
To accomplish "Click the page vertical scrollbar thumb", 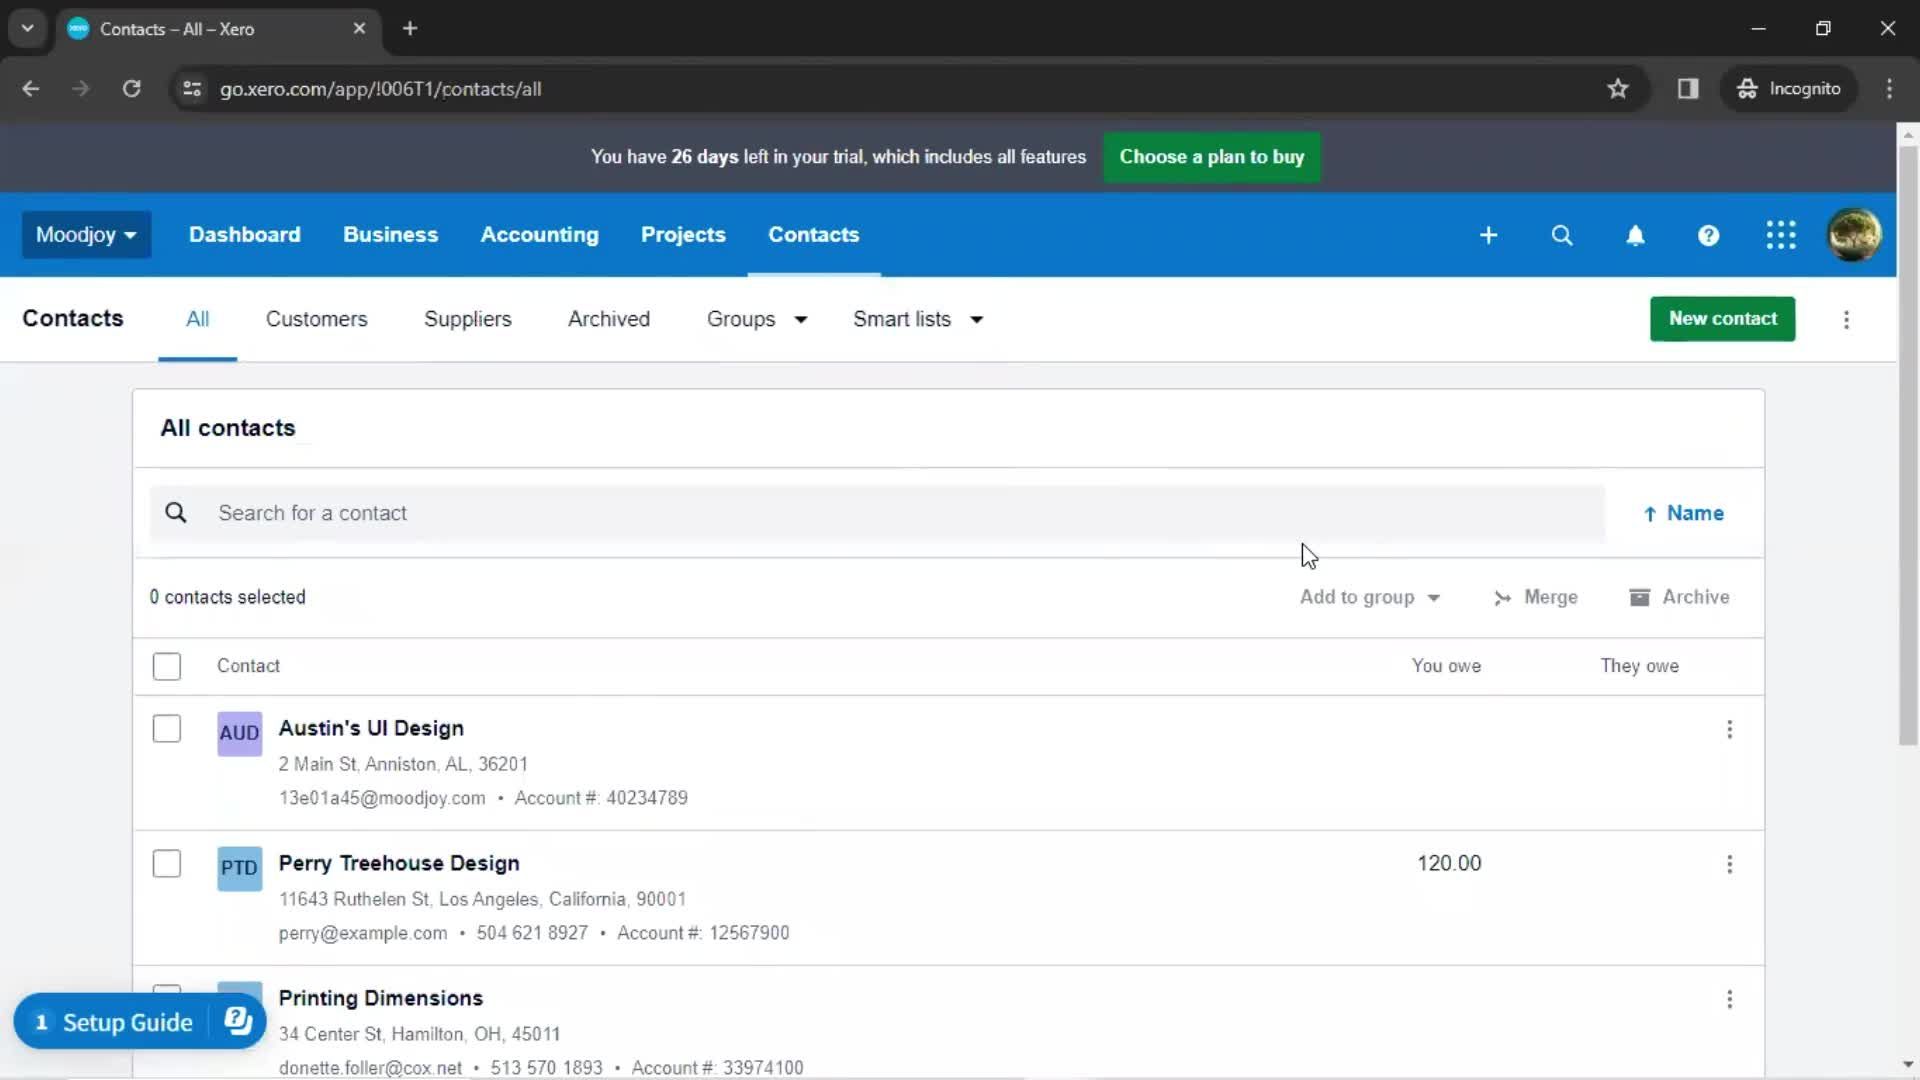I will [1908, 445].
